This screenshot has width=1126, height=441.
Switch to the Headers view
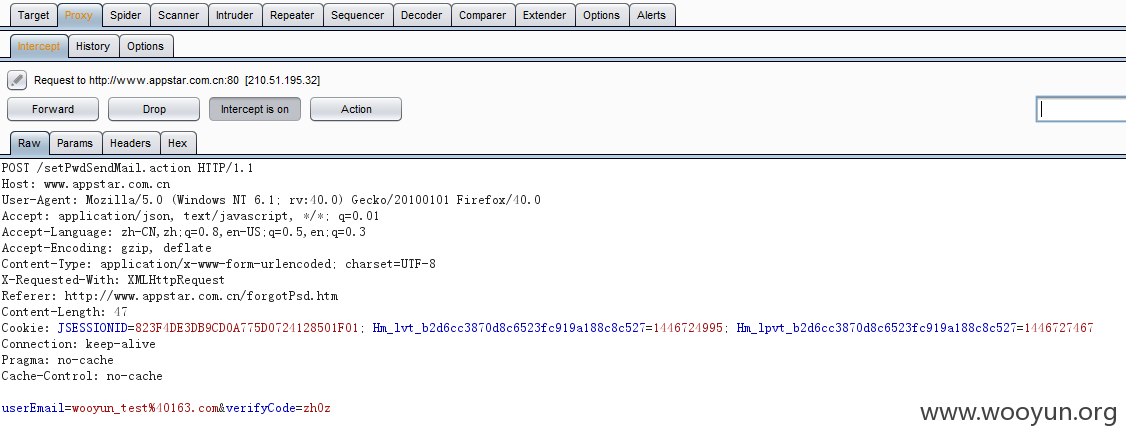coord(130,143)
